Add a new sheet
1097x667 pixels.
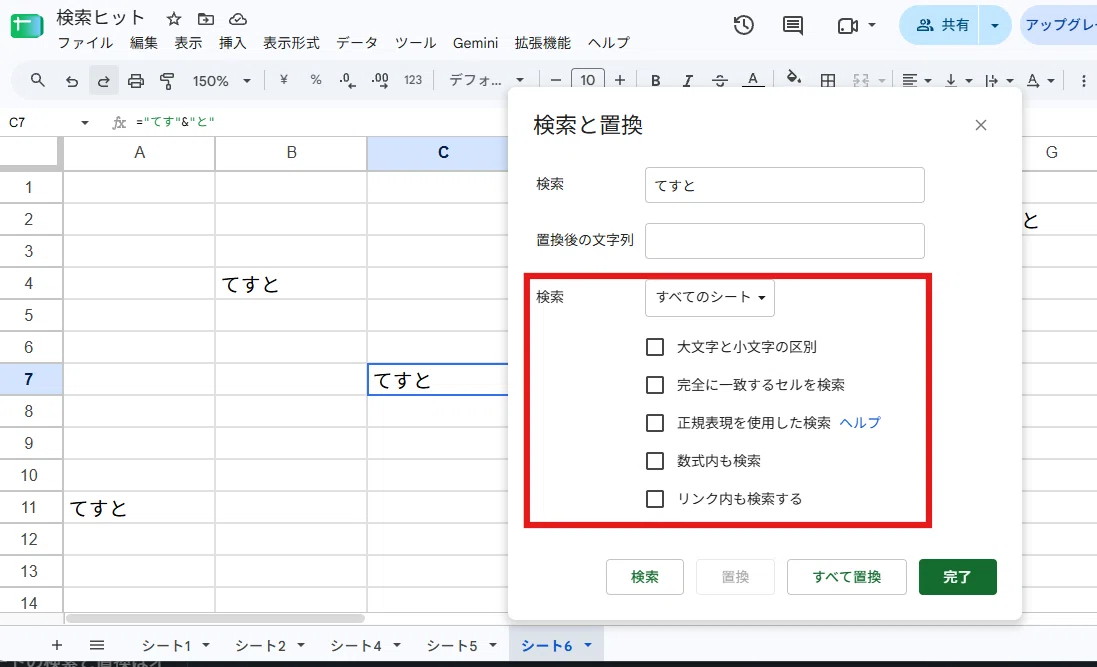pyautogui.click(x=57, y=645)
